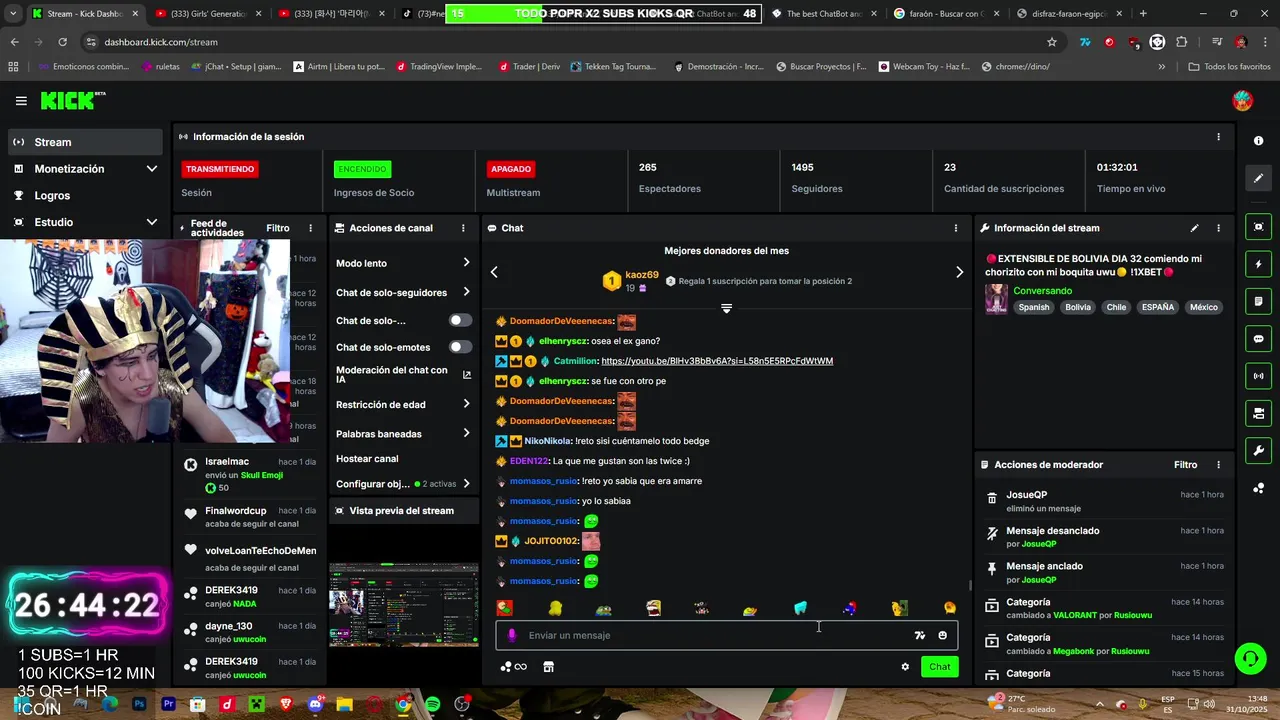1280x720 pixels.
Task: Open chat panel three-dot menu
Action: (956, 228)
